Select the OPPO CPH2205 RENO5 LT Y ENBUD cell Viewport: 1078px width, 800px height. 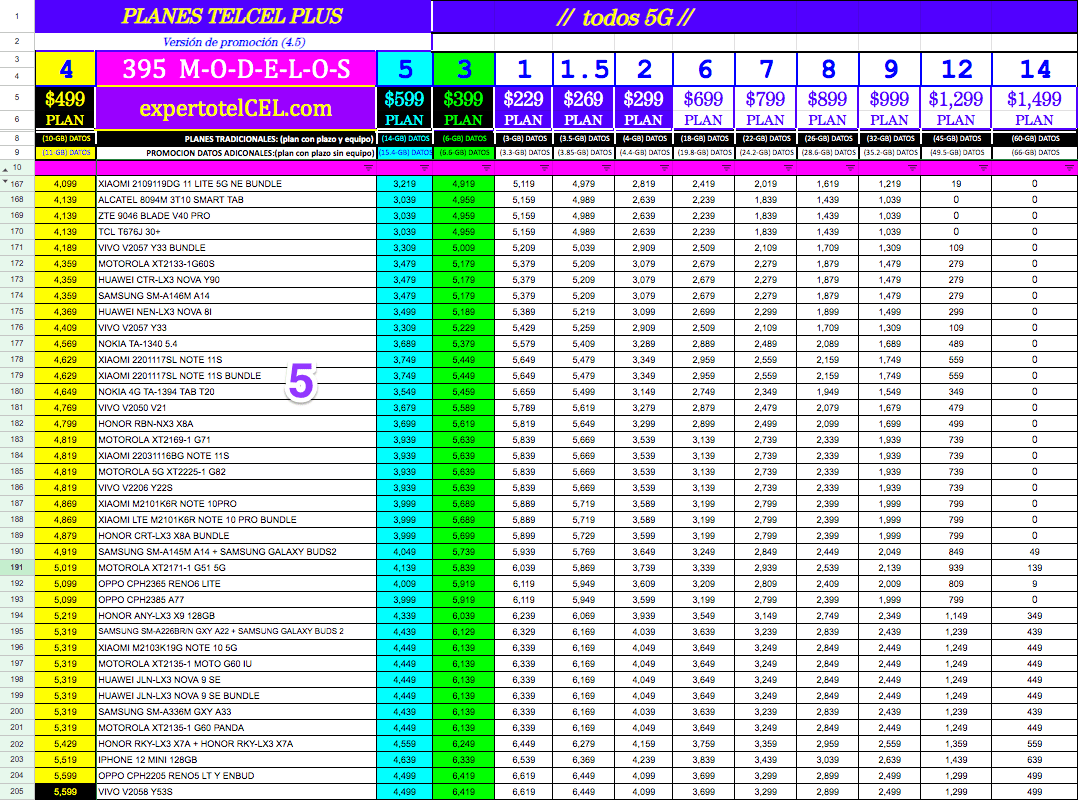tap(236, 775)
